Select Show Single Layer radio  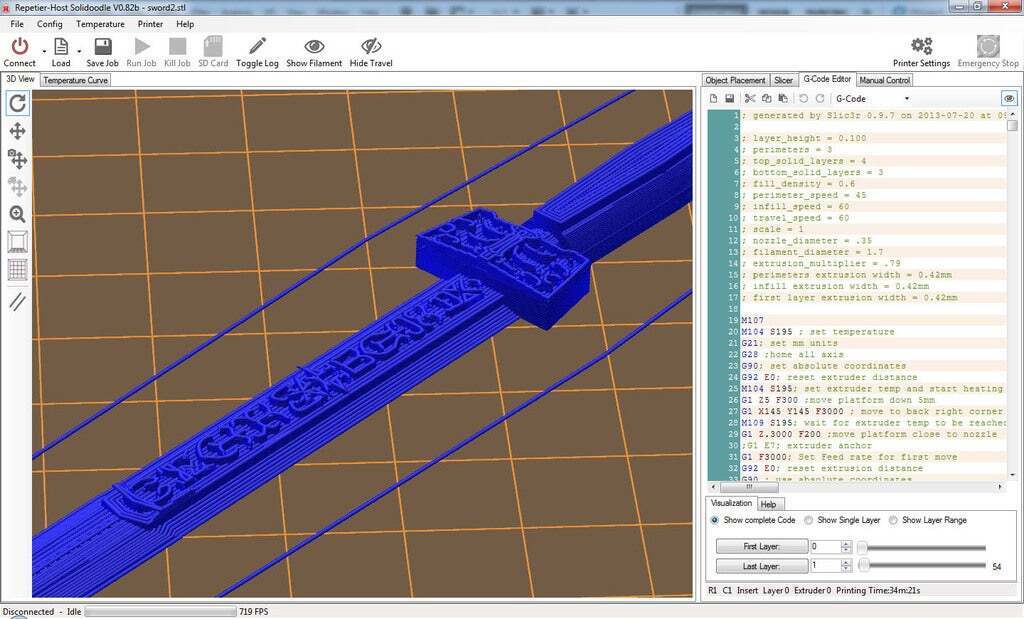[808, 520]
